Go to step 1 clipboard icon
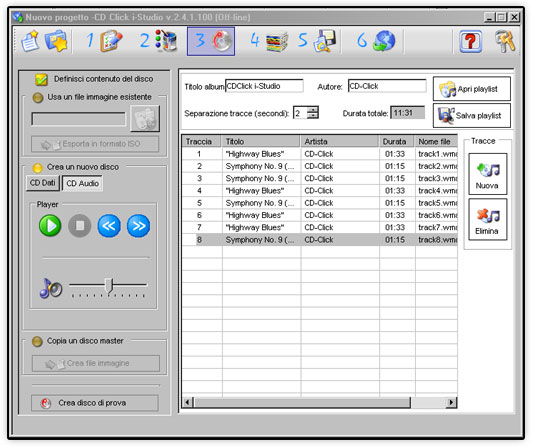 (x=104, y=41)
